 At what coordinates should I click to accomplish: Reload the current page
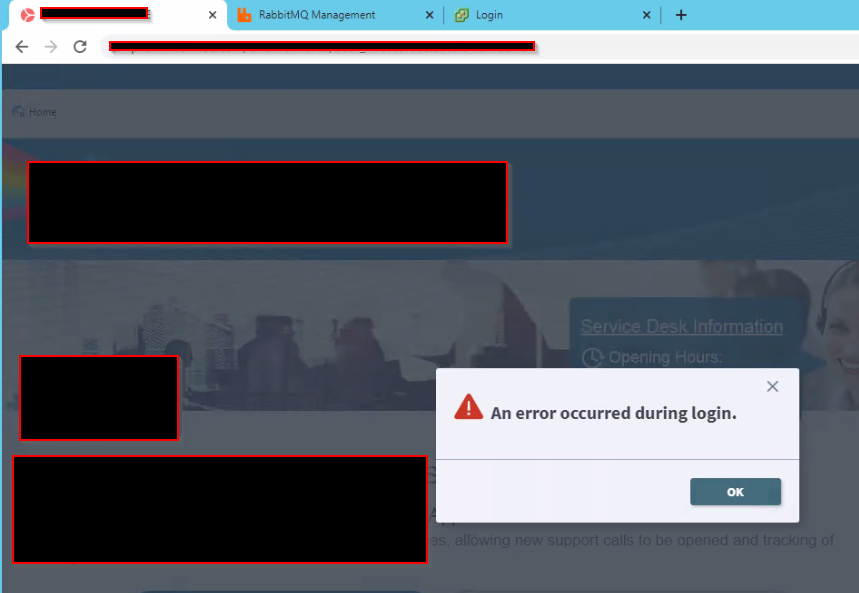pos(80,46)
